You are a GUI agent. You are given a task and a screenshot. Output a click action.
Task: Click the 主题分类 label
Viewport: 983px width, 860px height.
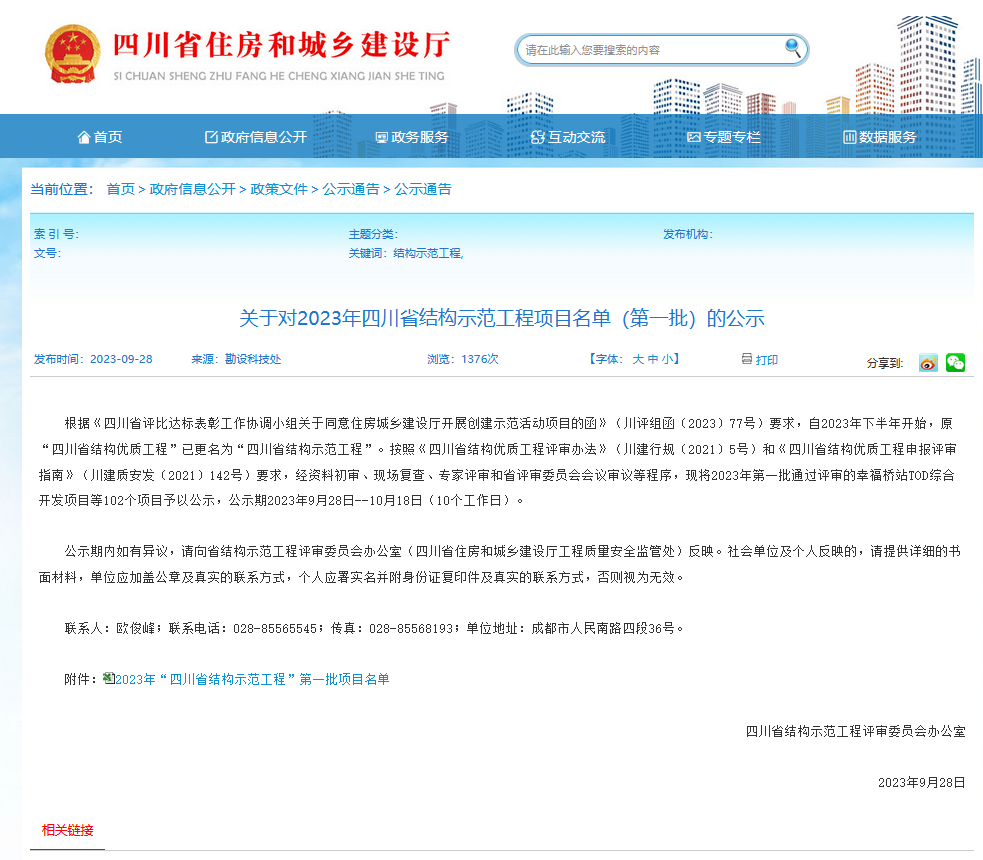tap(373, 234)
